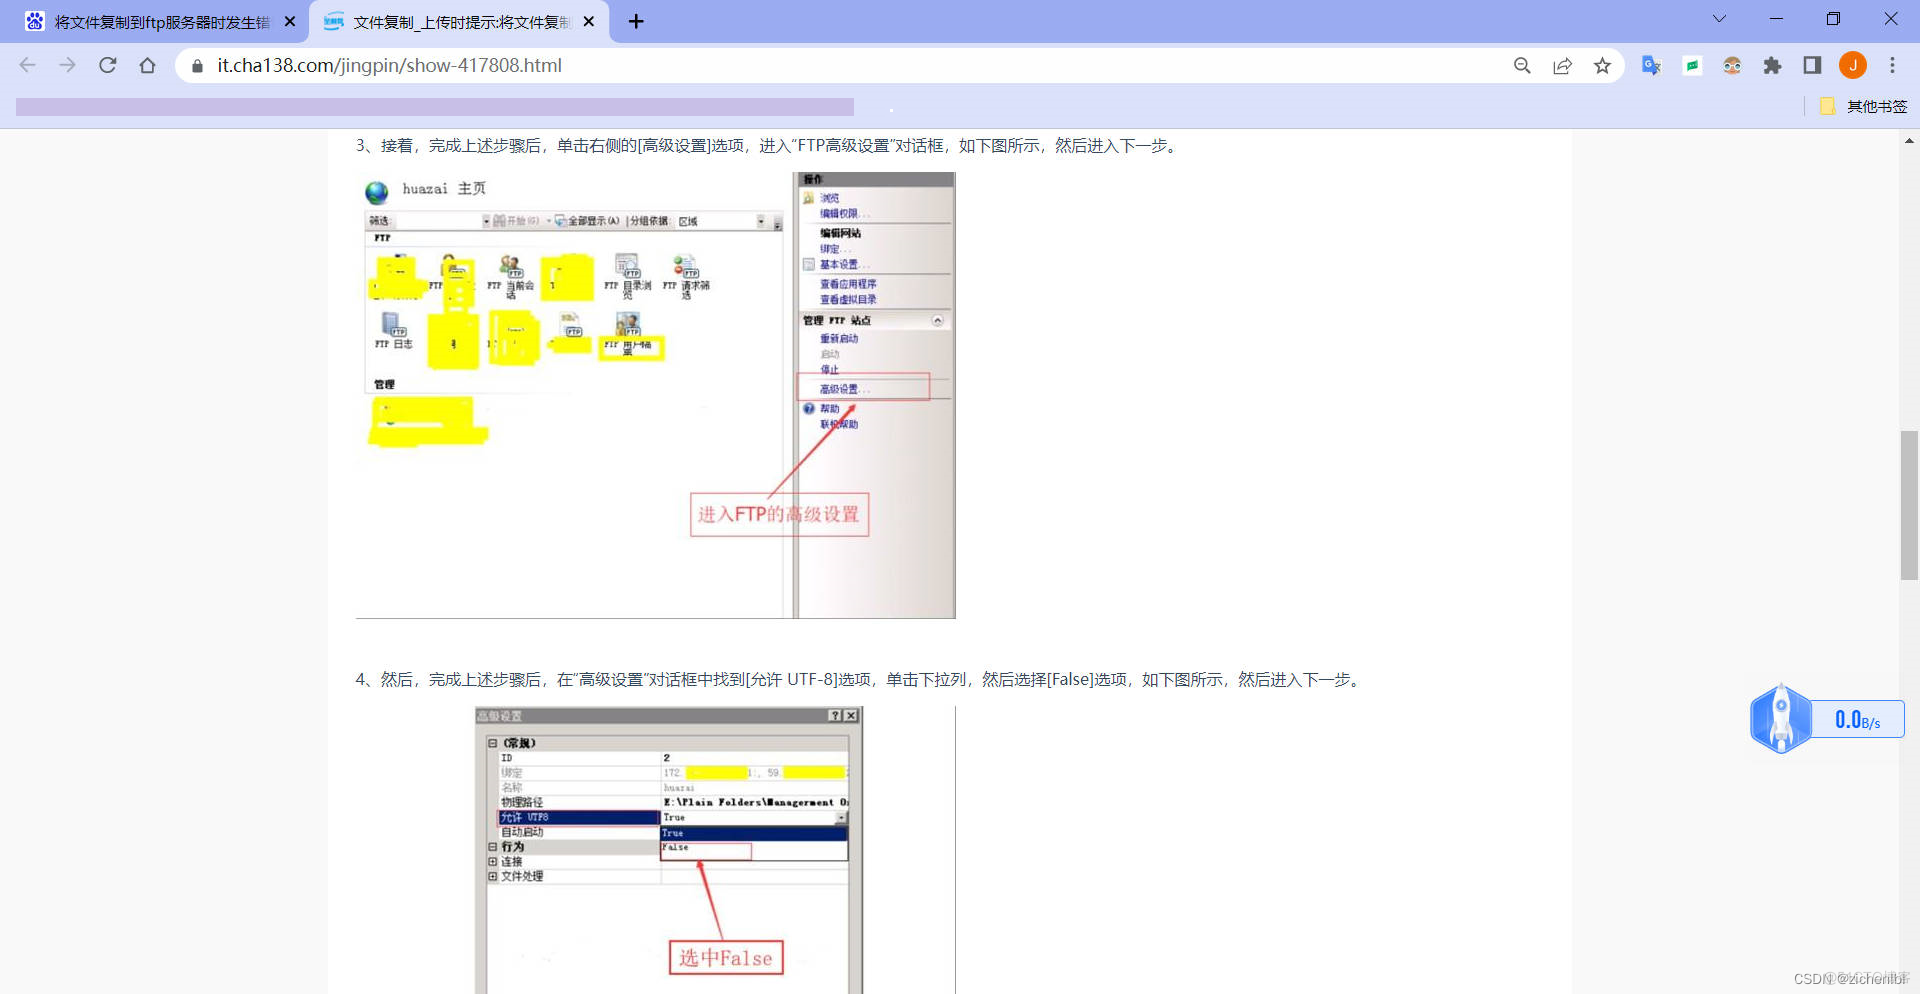This screenshot has width=1920, height=994.
Task: Bookmark this page with the star
Action: 1602,65
